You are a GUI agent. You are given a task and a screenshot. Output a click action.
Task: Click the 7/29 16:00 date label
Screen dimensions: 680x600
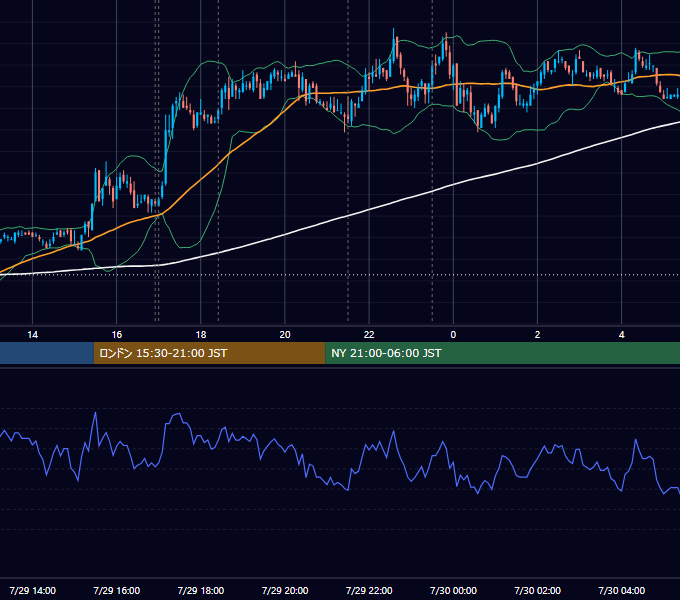(117, 590)
